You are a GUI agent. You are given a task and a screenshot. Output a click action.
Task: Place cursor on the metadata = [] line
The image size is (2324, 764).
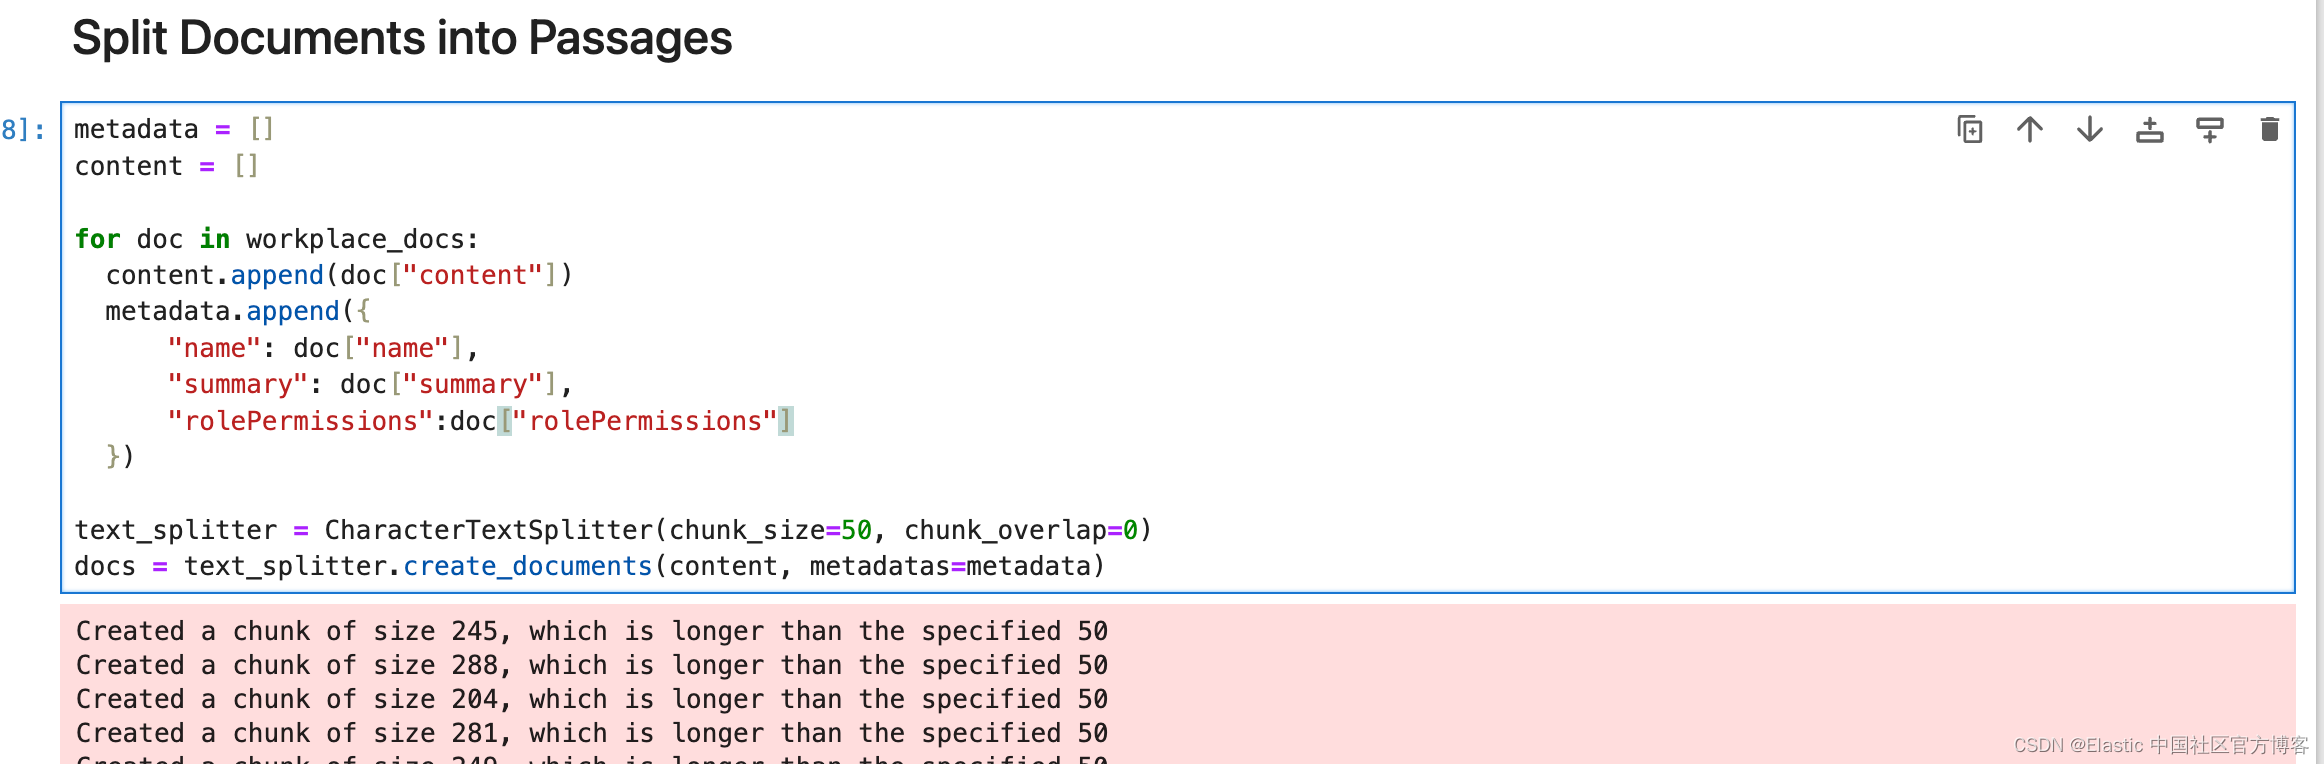pos(174,129)
